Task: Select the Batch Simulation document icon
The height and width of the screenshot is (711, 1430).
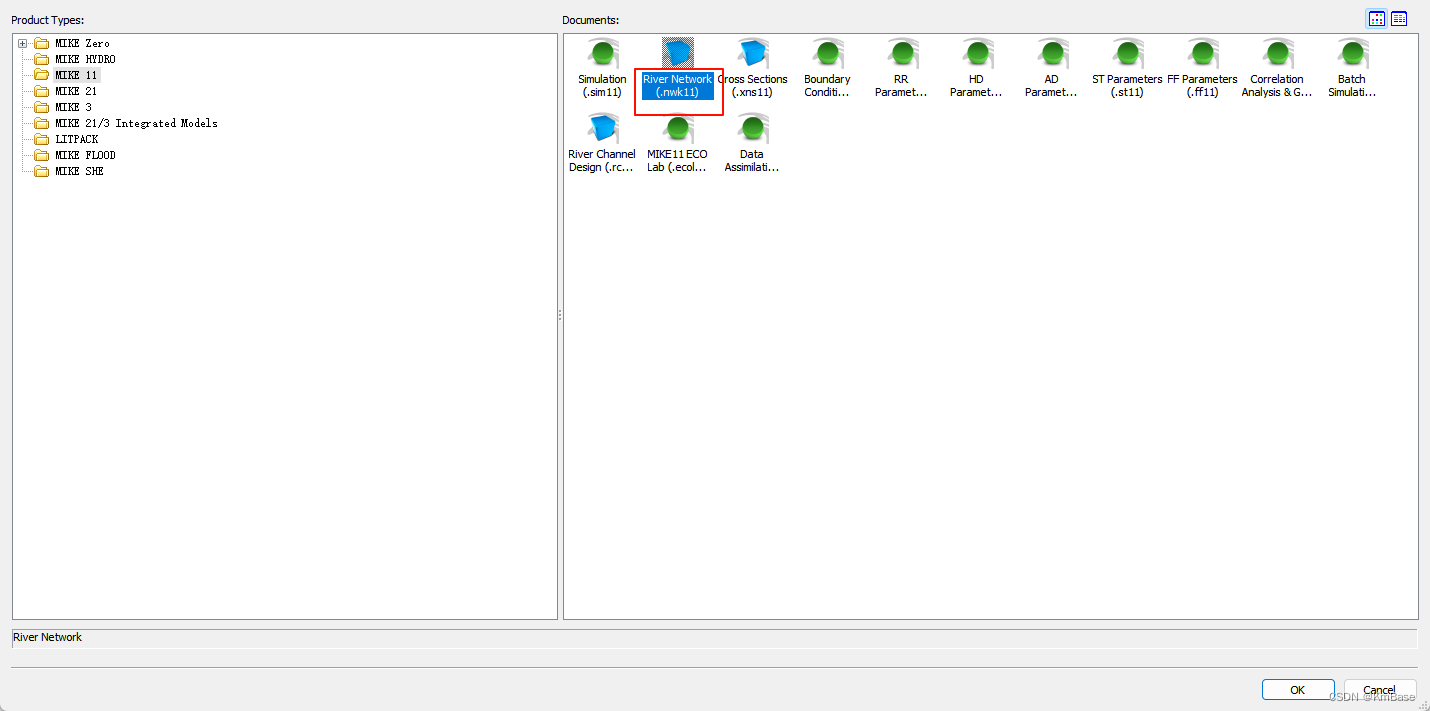Action: click(x=1352, y=55)
